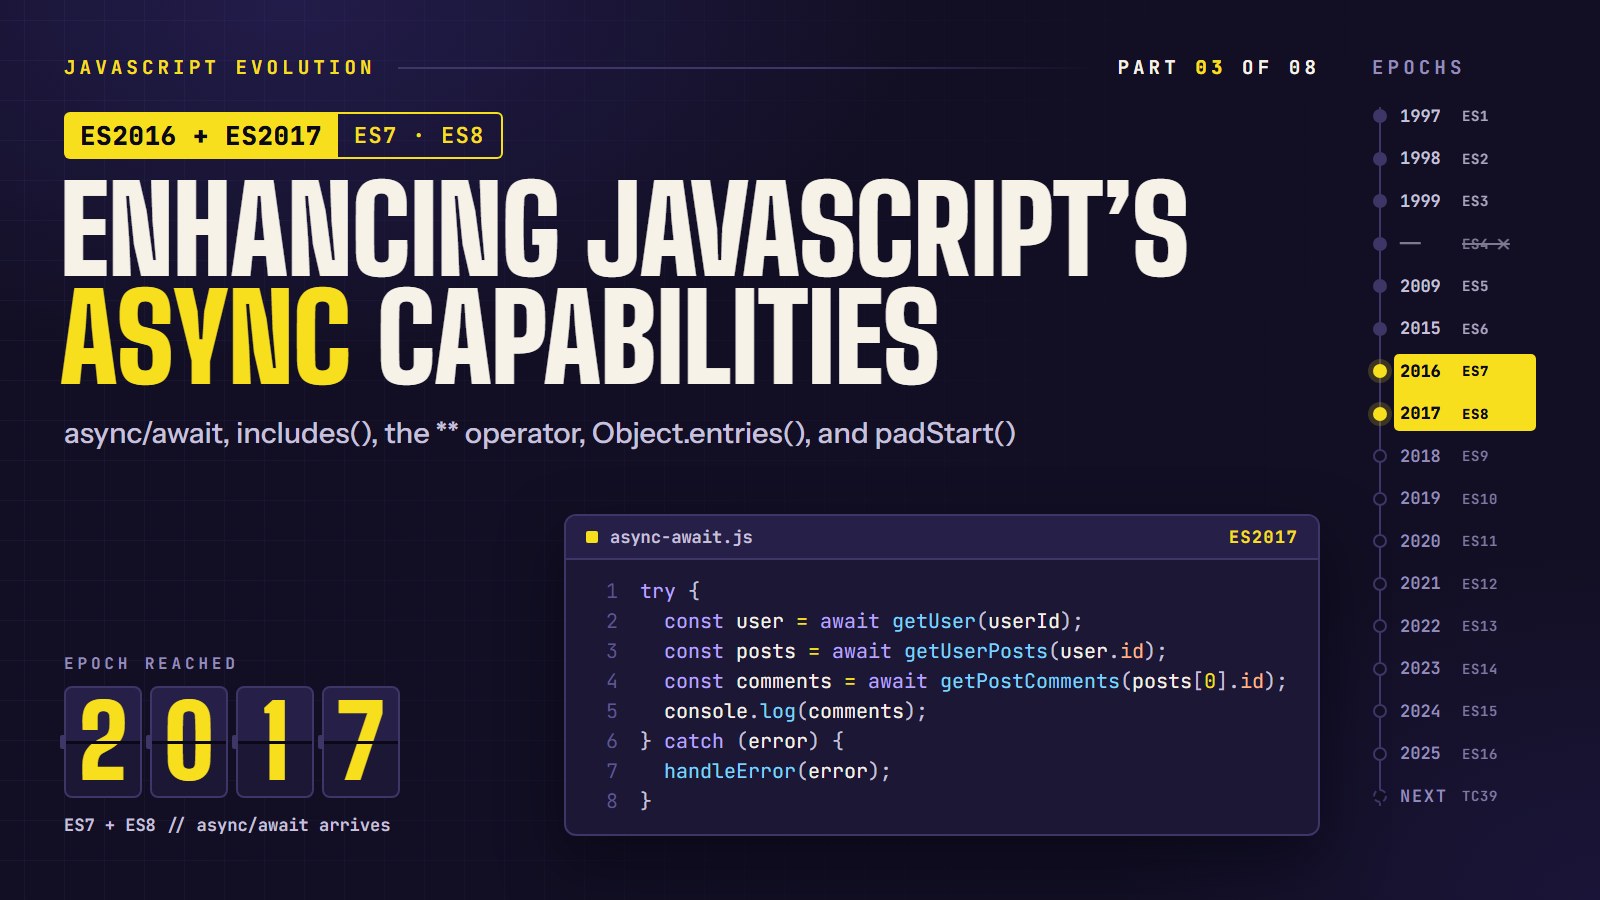Click the yellow square file icon
Viewport: 1600px width, 900px height.
point(592,537)
